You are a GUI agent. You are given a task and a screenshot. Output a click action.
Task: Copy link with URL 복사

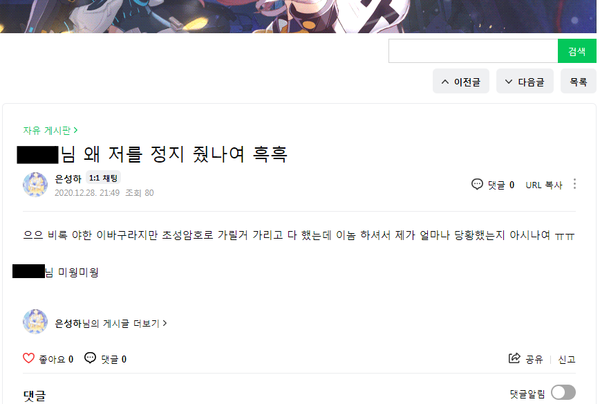click(544, 185)
